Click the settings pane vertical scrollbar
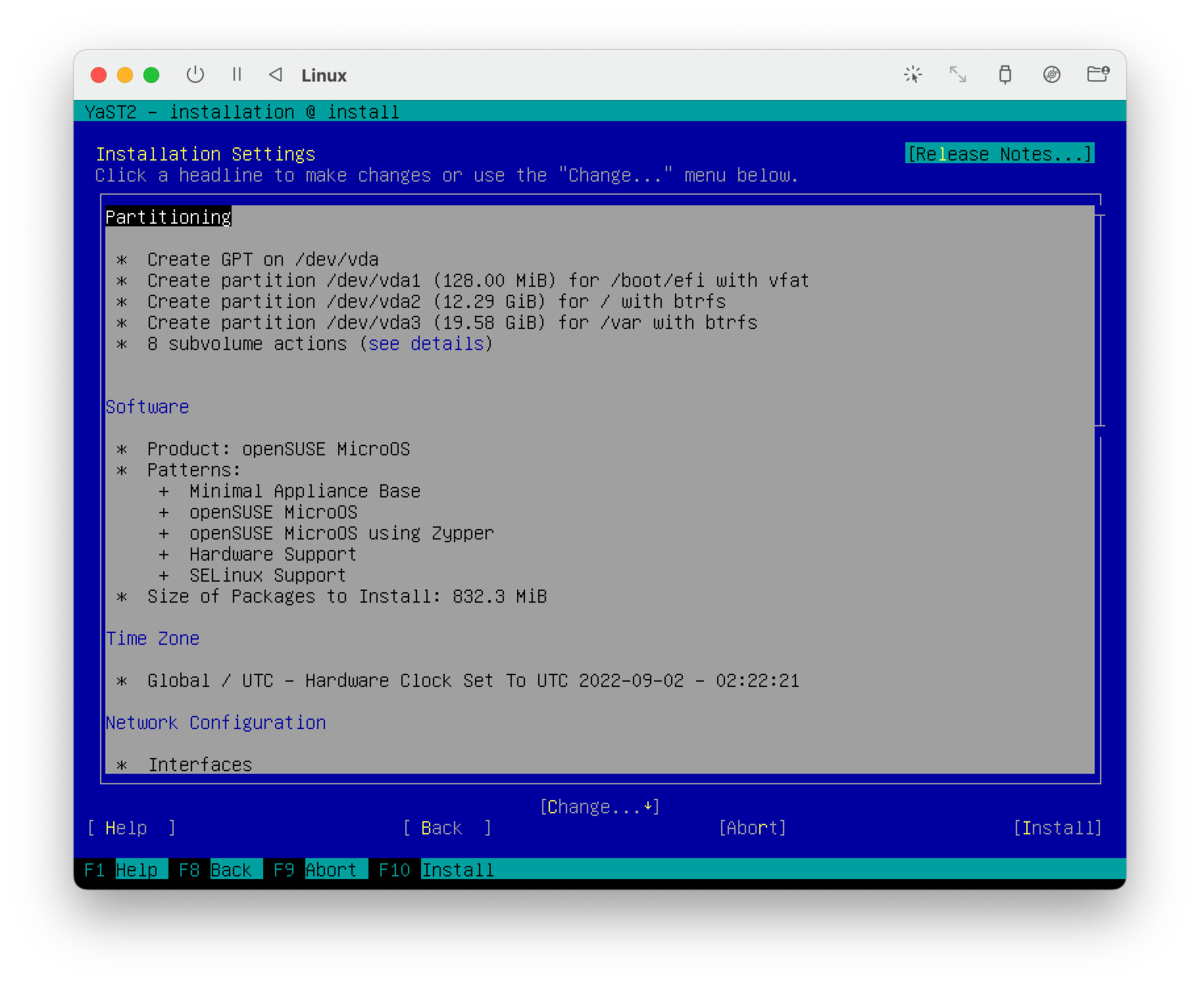 click(1100, 320)
